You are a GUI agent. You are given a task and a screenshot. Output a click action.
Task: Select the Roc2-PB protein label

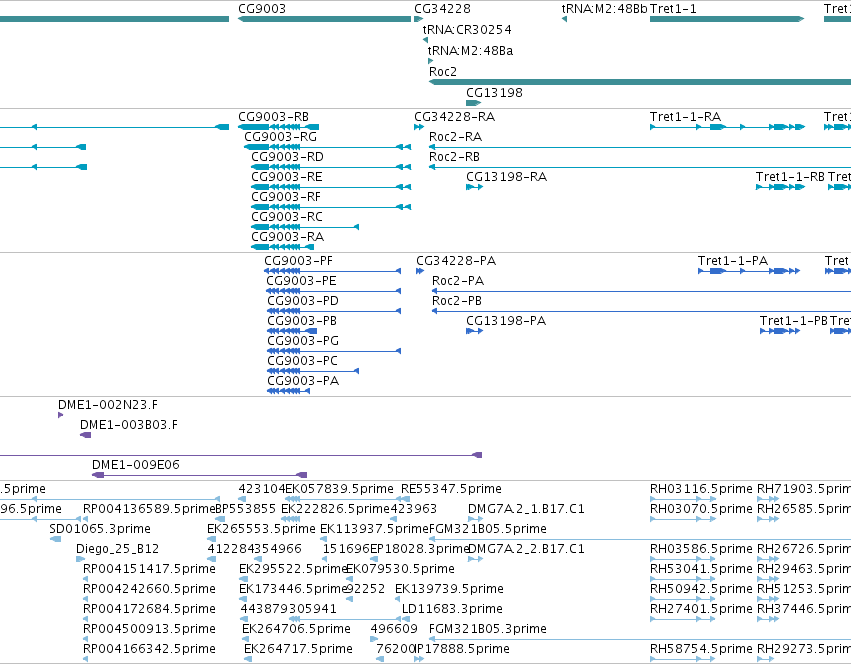(x=457, y=301)
